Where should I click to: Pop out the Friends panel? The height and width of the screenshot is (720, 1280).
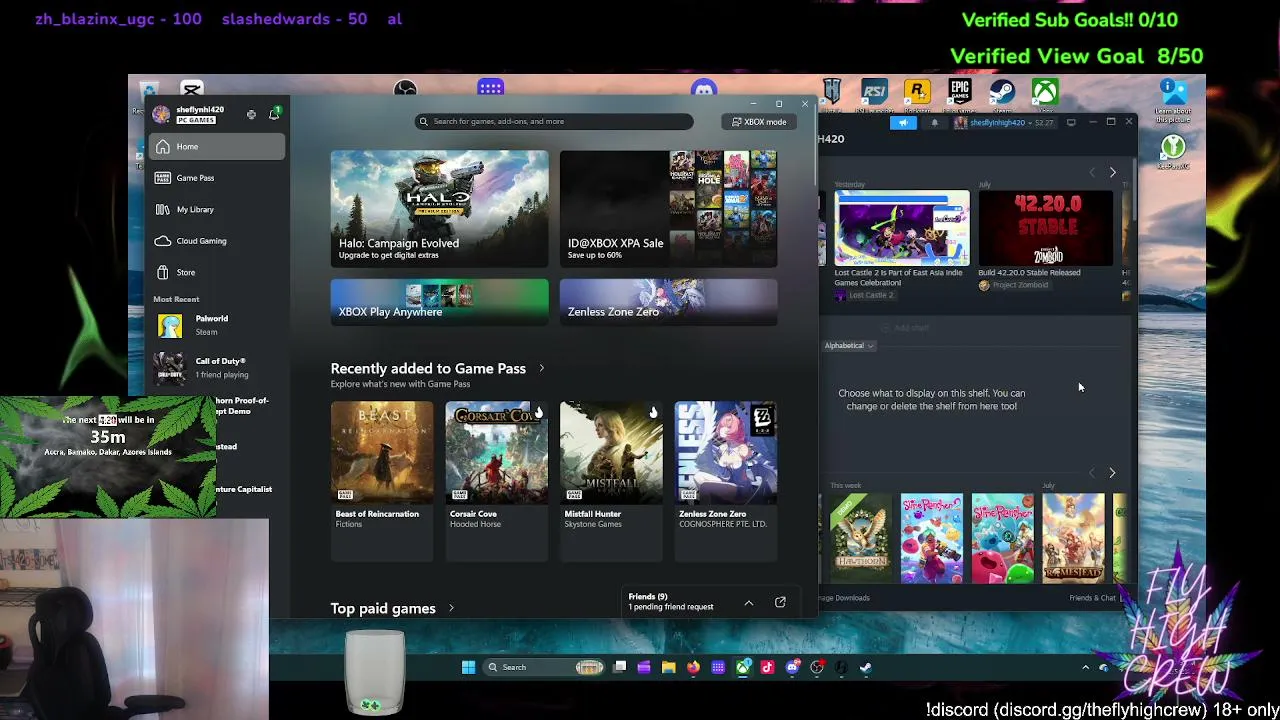pyautogui.click(x=780, y=603)
